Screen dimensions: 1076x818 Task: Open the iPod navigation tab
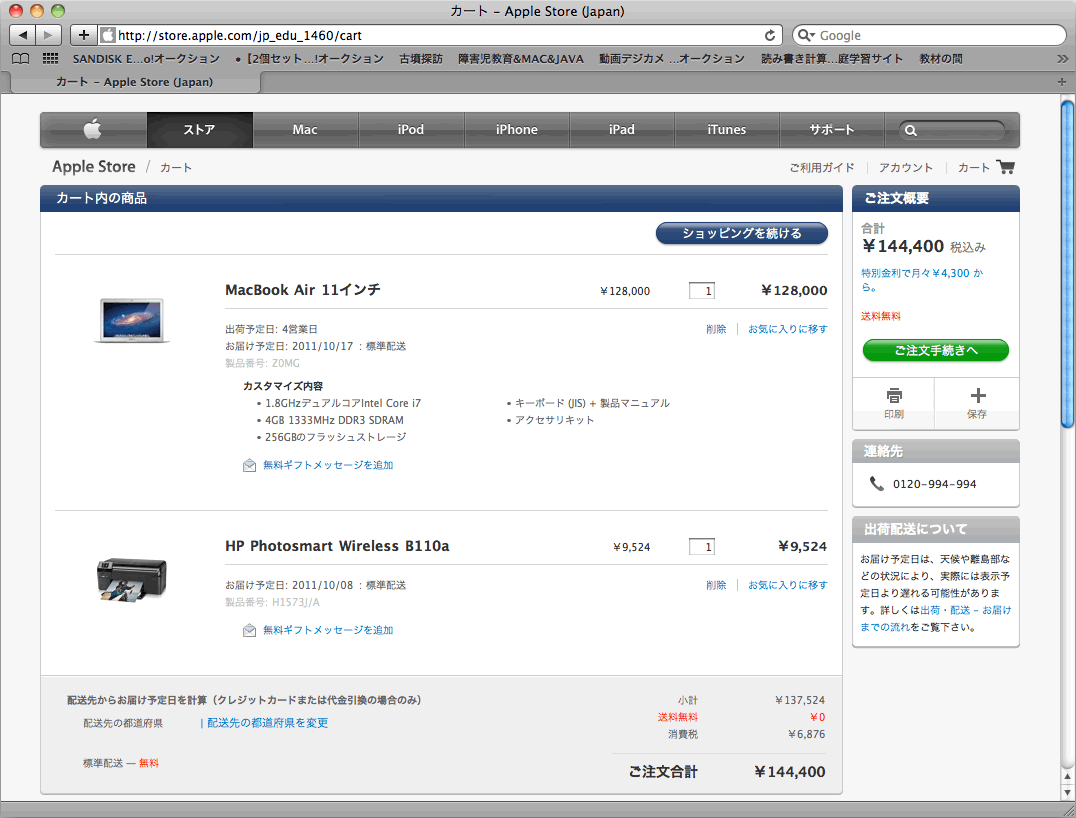click(410, 130)
